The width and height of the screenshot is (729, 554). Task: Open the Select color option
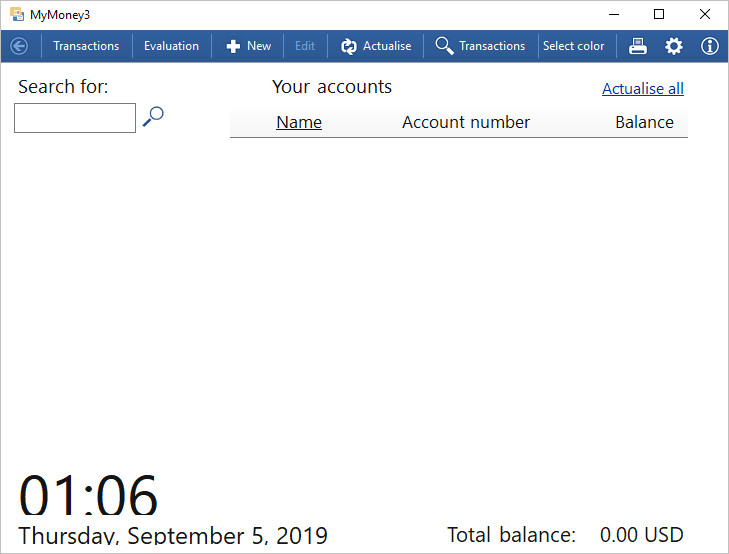click(573, 46)
